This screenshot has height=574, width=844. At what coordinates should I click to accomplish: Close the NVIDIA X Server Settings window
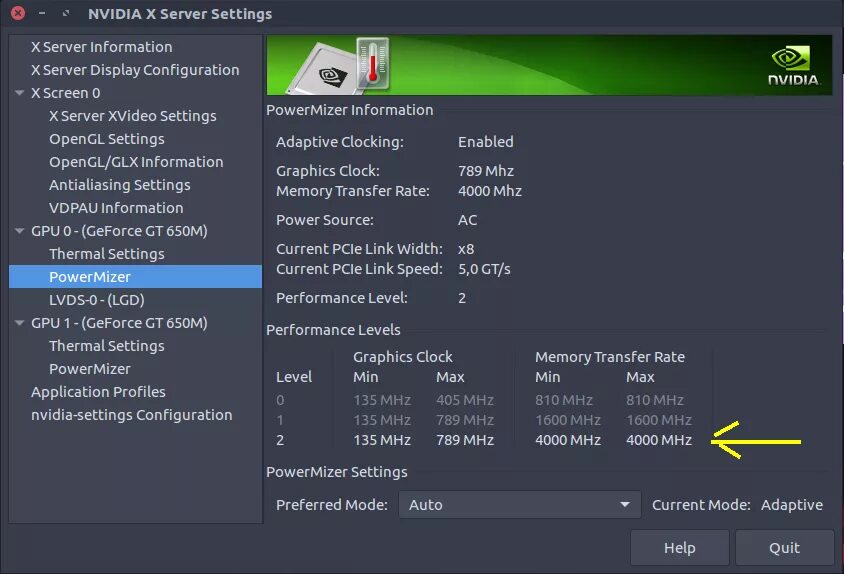[x=18, y=13]
